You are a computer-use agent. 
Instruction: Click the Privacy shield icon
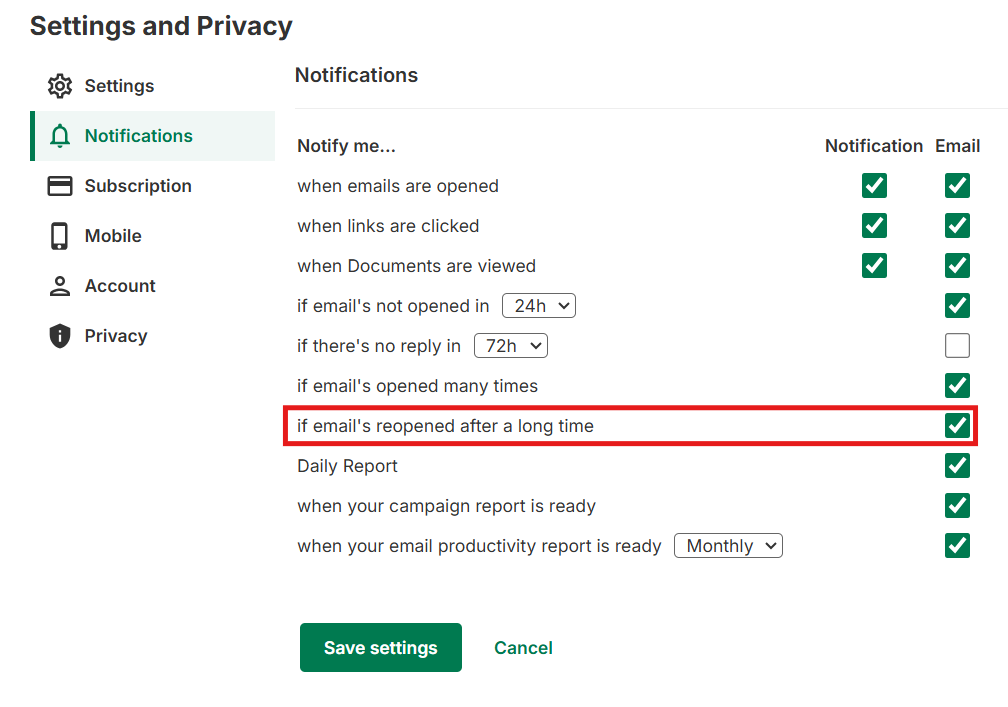60,336
